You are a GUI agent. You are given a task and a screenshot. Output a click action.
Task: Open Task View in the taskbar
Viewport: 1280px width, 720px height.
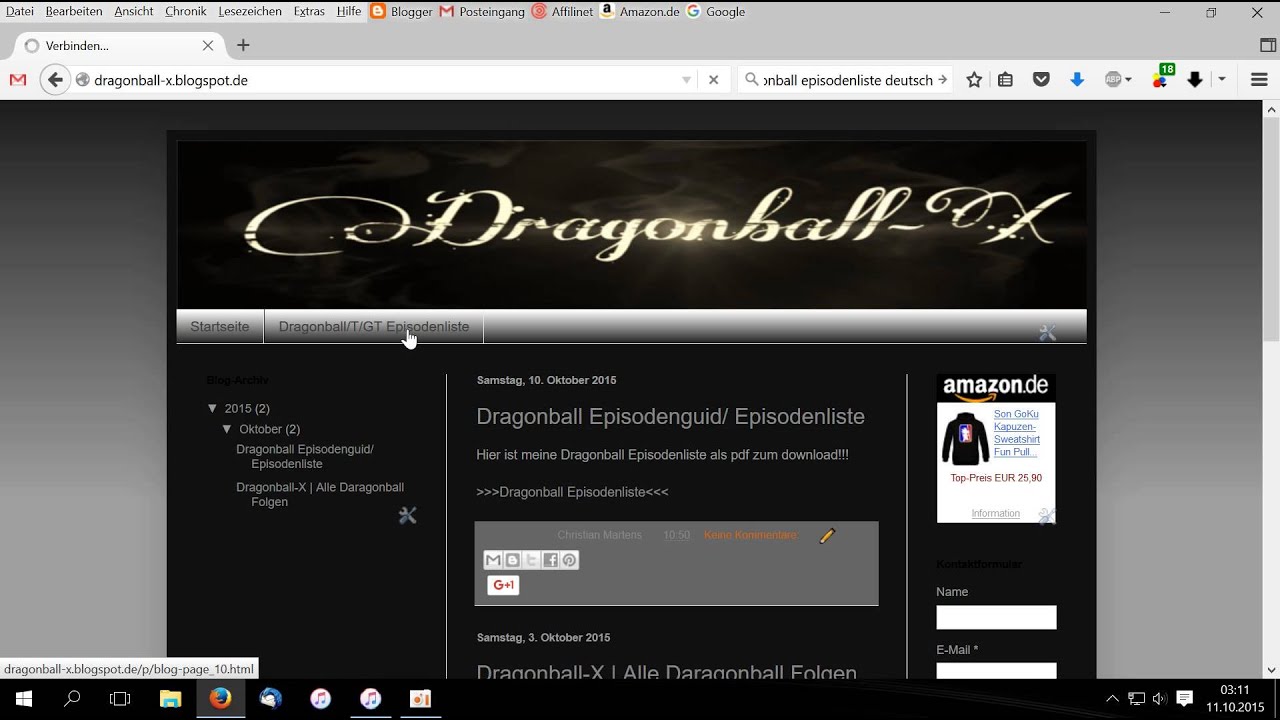click(x=120, y=698)
